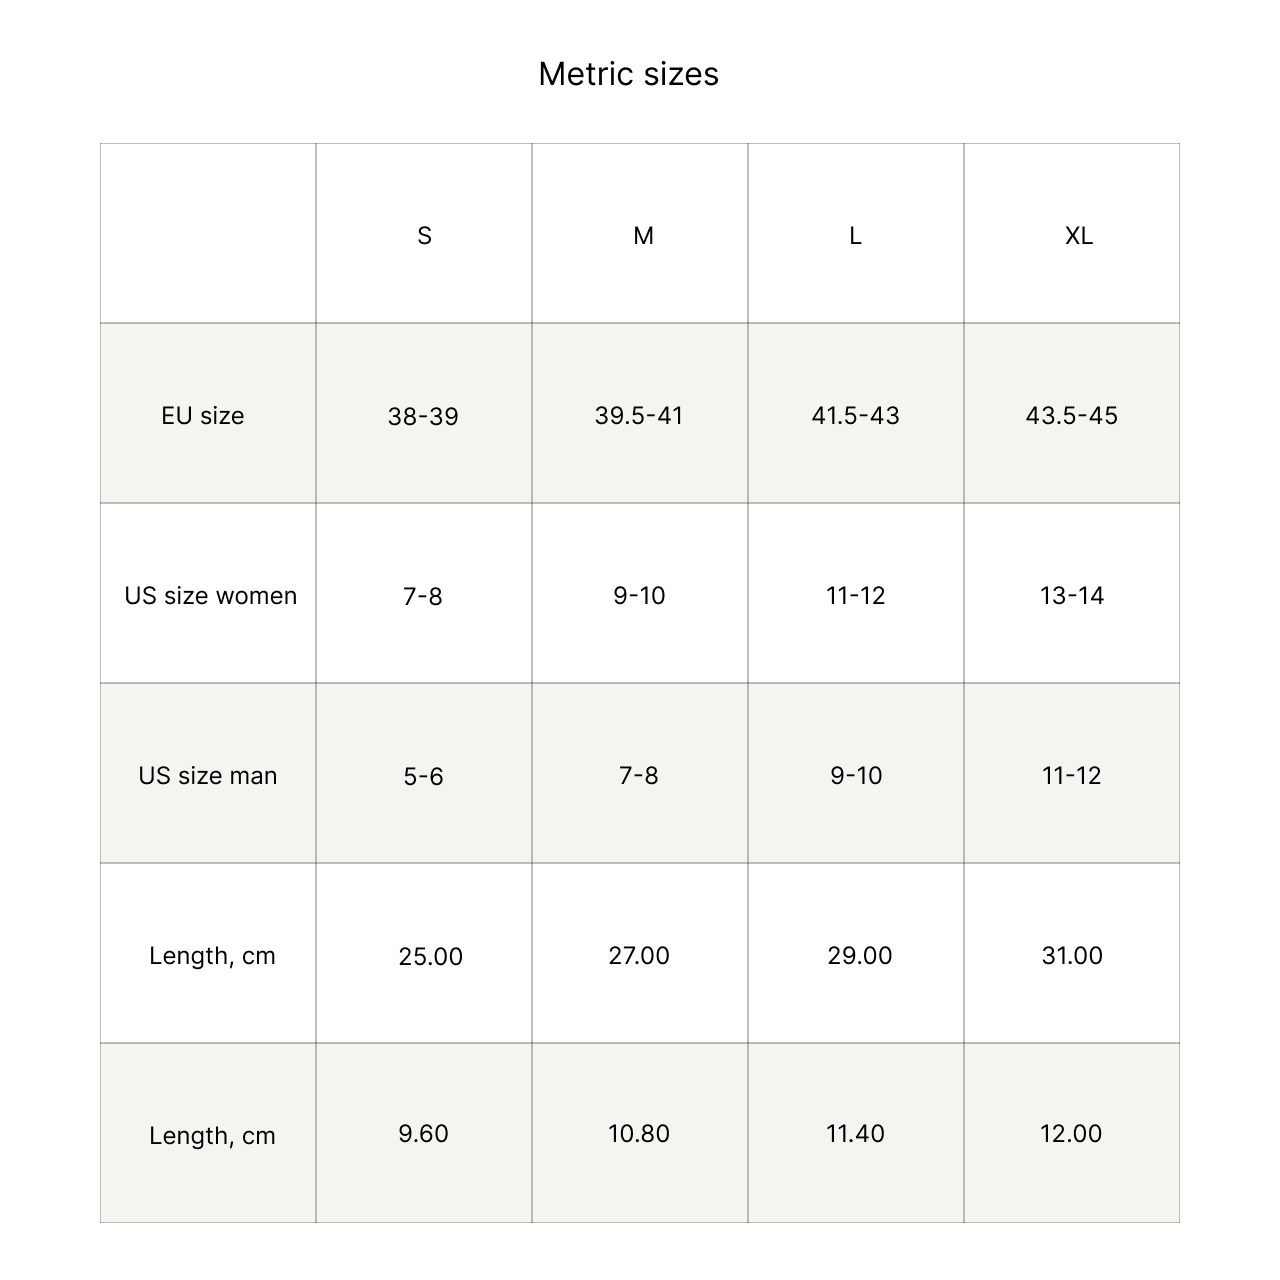Click the L column header

(x=855, y=236)
